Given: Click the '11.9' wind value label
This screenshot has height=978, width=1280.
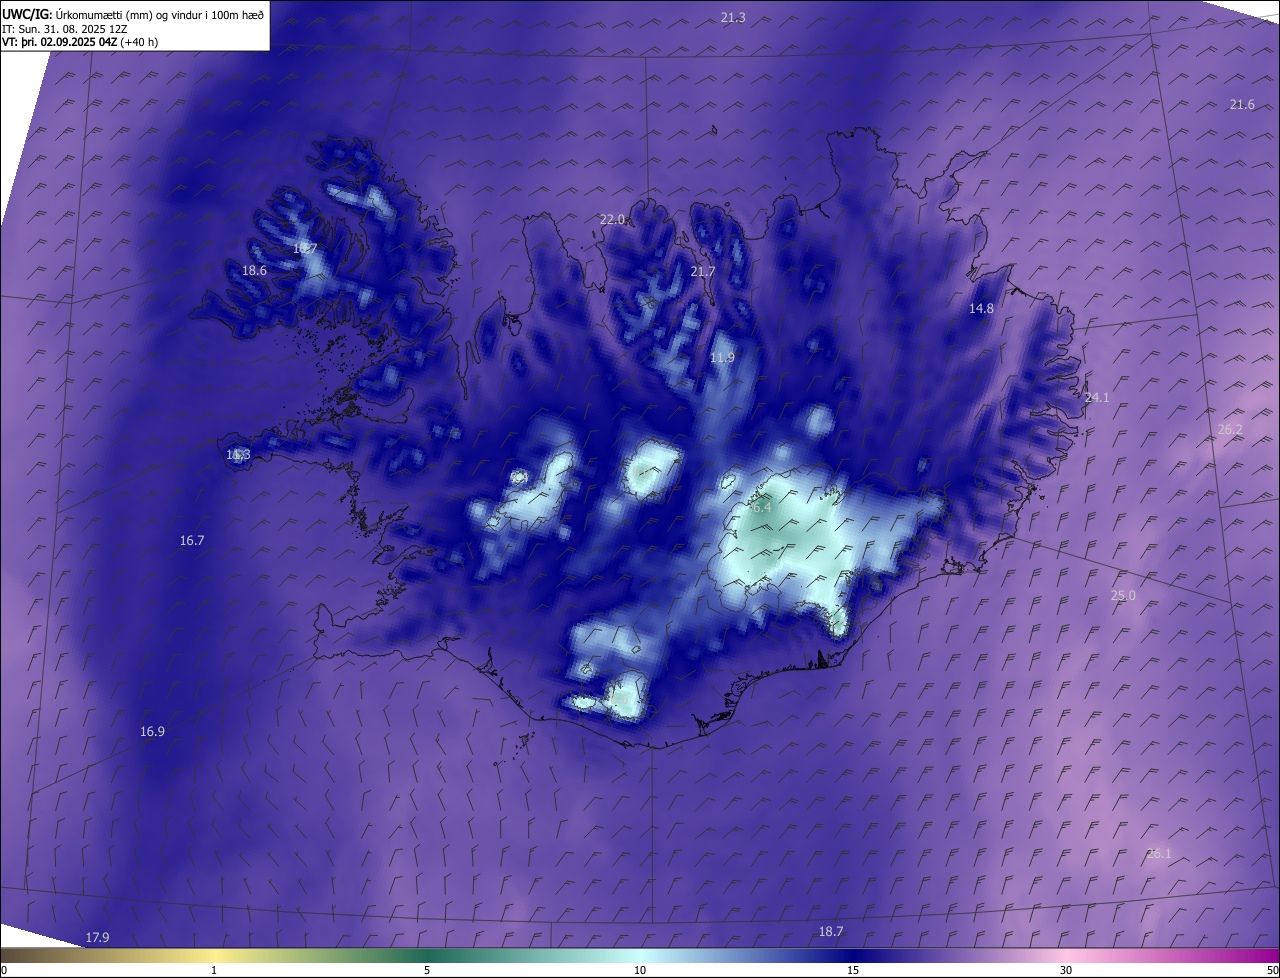Looking at the screenshot, I should (x=722, y=358).
